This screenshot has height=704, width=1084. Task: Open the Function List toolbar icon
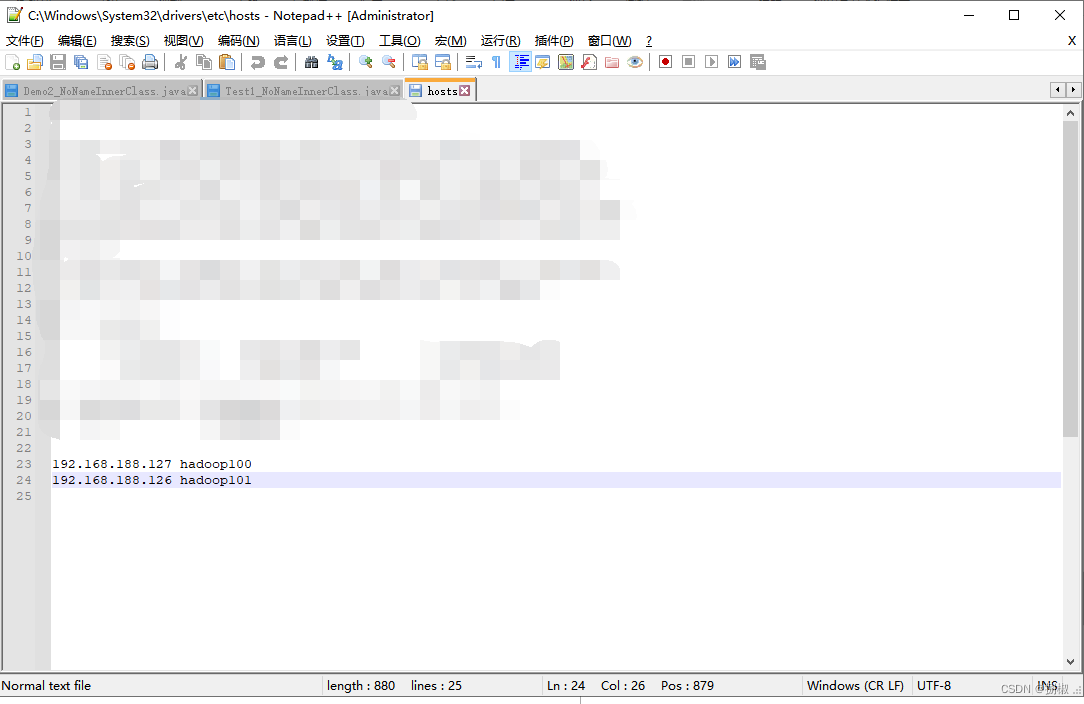(x=589, y=62)
